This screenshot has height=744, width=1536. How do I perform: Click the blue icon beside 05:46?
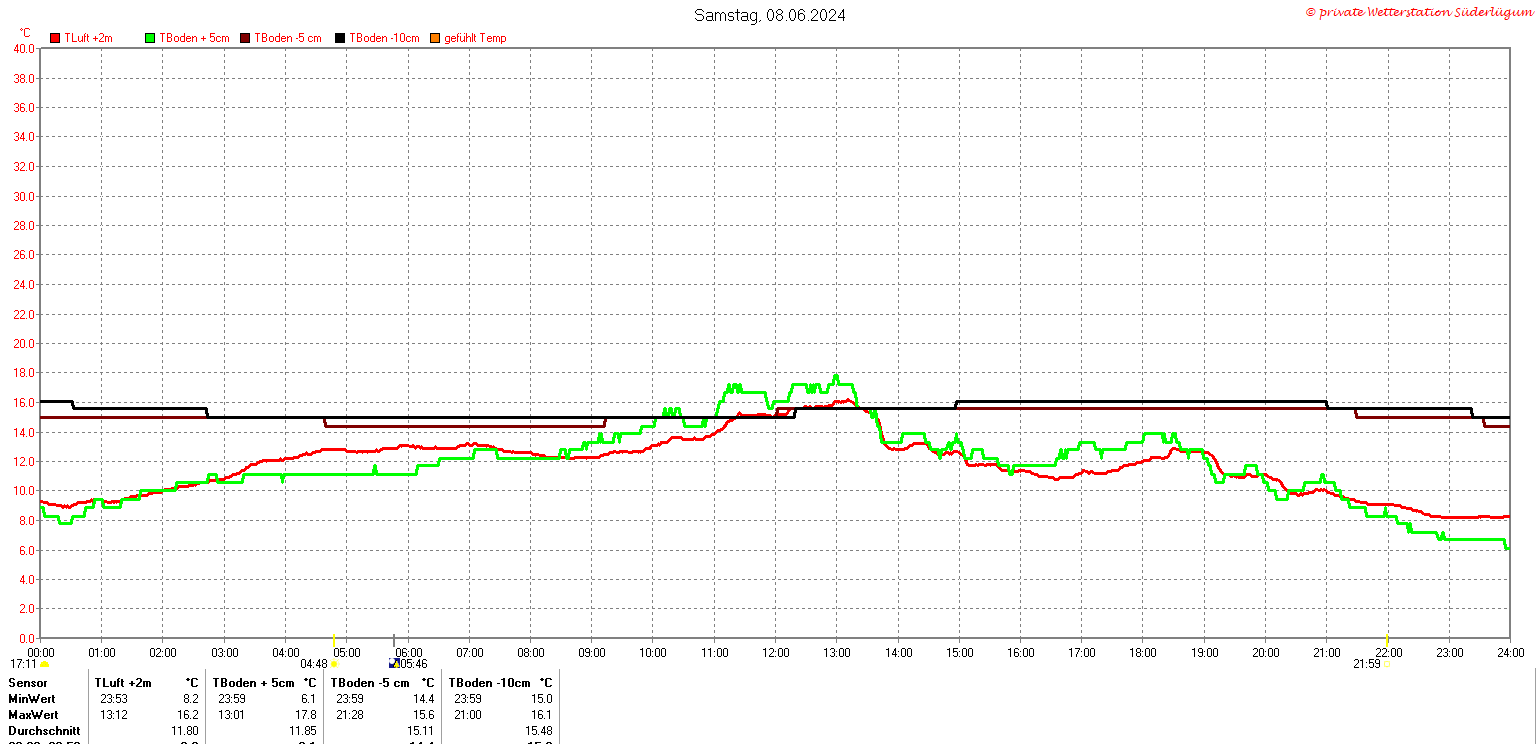tap(394, 663)
